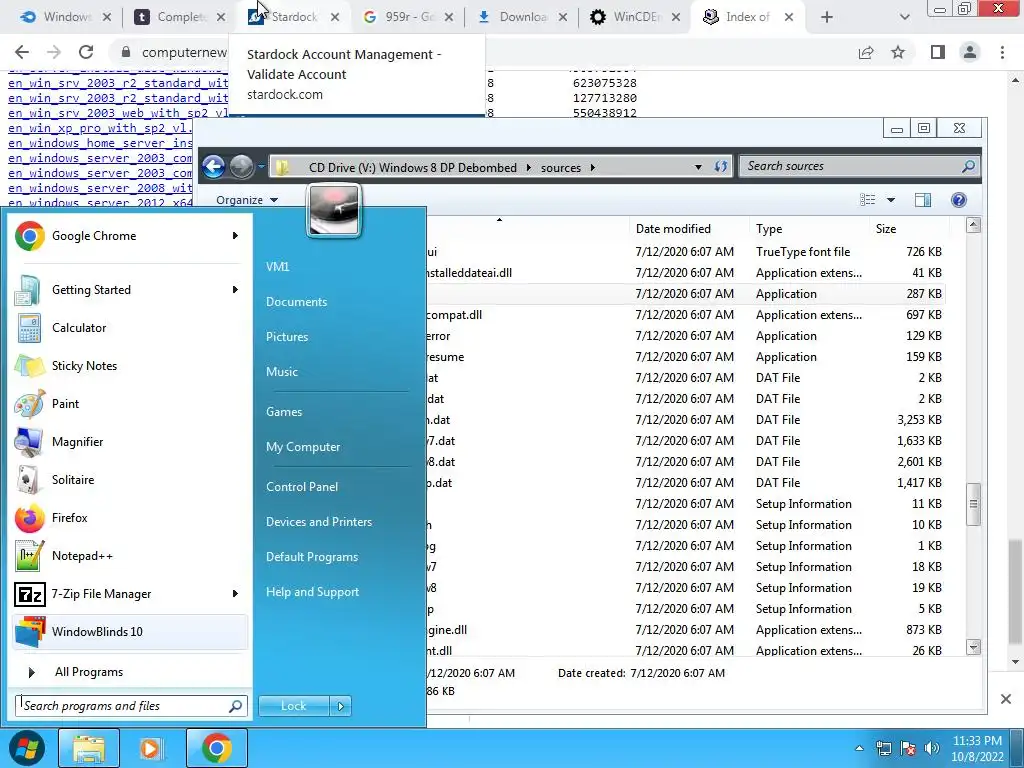Open media player taskbar icon
1024x768 pixels.
coord(151,748)
